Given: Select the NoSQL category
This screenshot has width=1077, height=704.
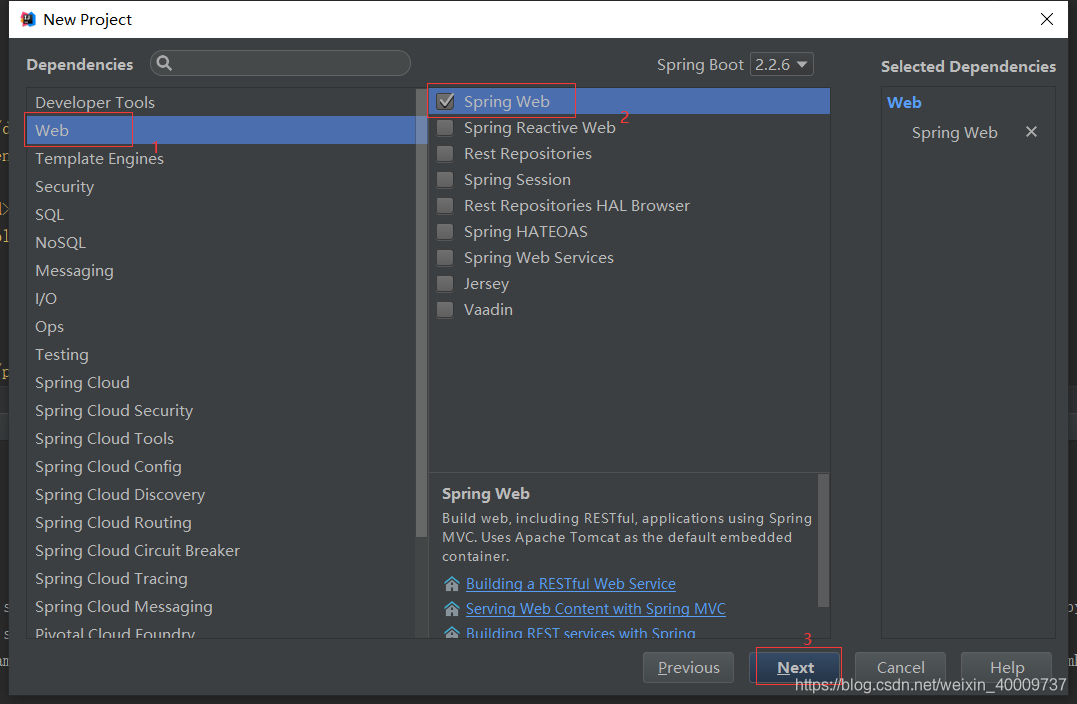Looking at the screenshot, I should [221, 242].
